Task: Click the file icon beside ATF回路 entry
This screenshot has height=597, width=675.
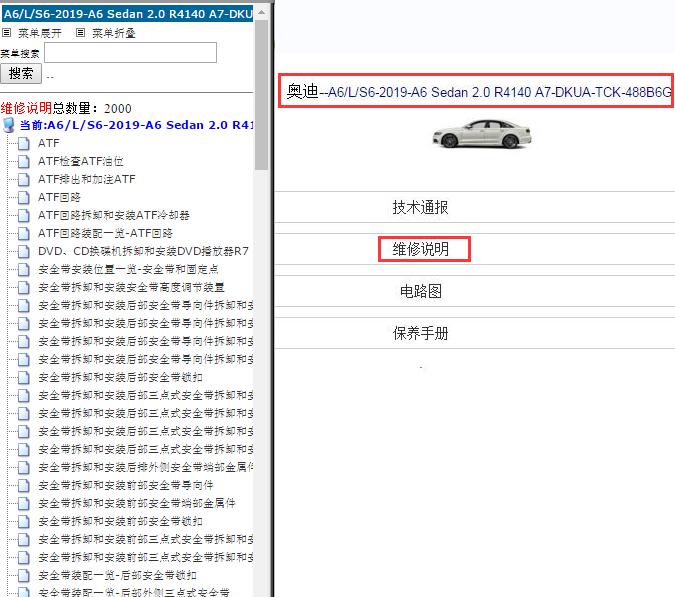Action: pos(24,198)
